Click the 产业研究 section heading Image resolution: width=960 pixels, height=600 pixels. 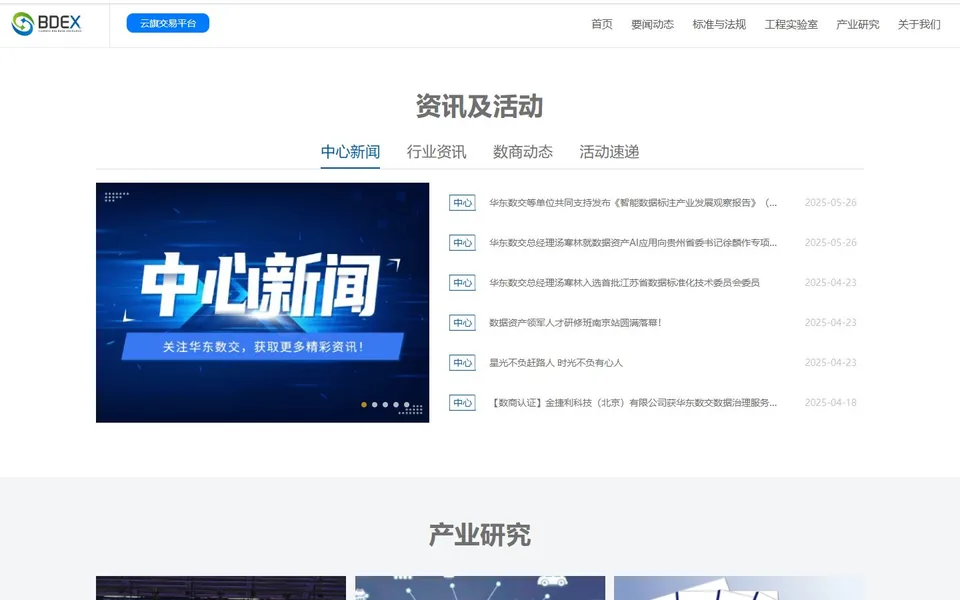point(479,535)
